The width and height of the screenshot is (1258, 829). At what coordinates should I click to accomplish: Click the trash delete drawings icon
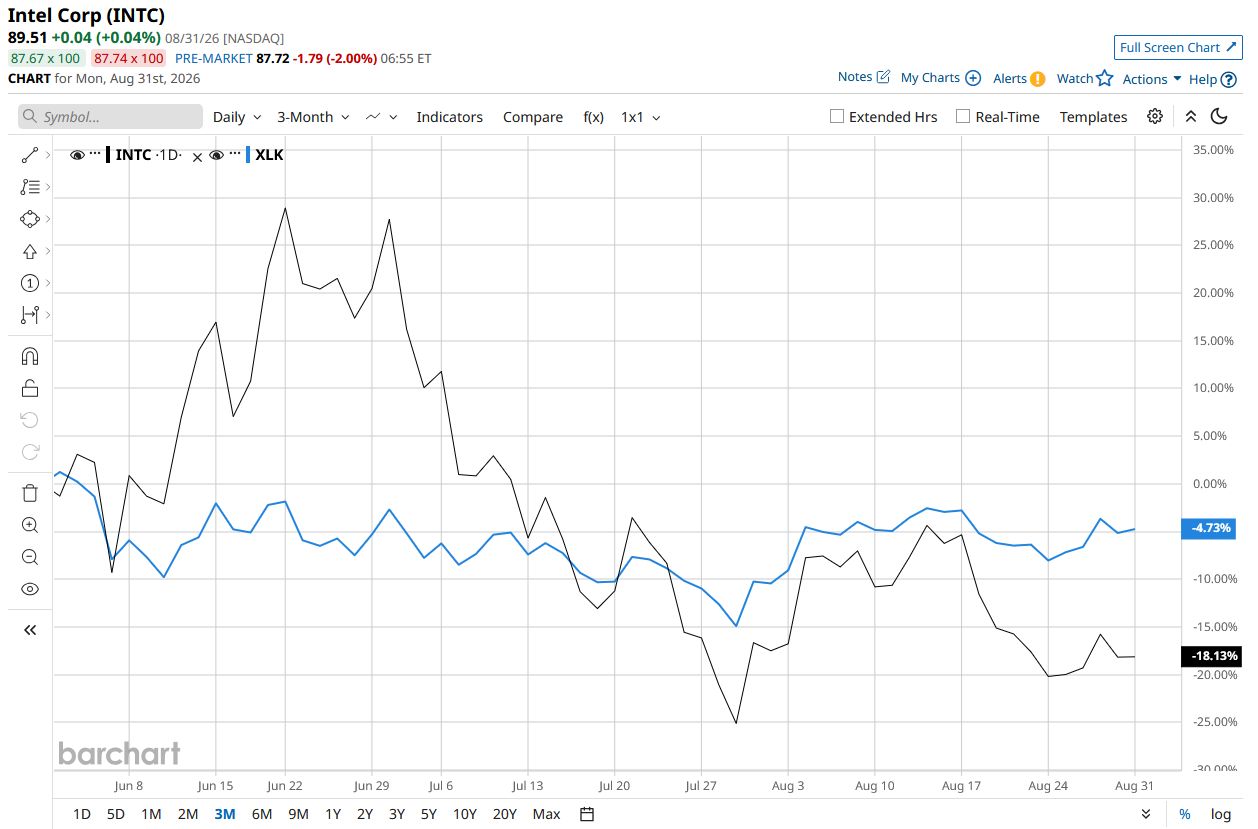coord(29,492)
